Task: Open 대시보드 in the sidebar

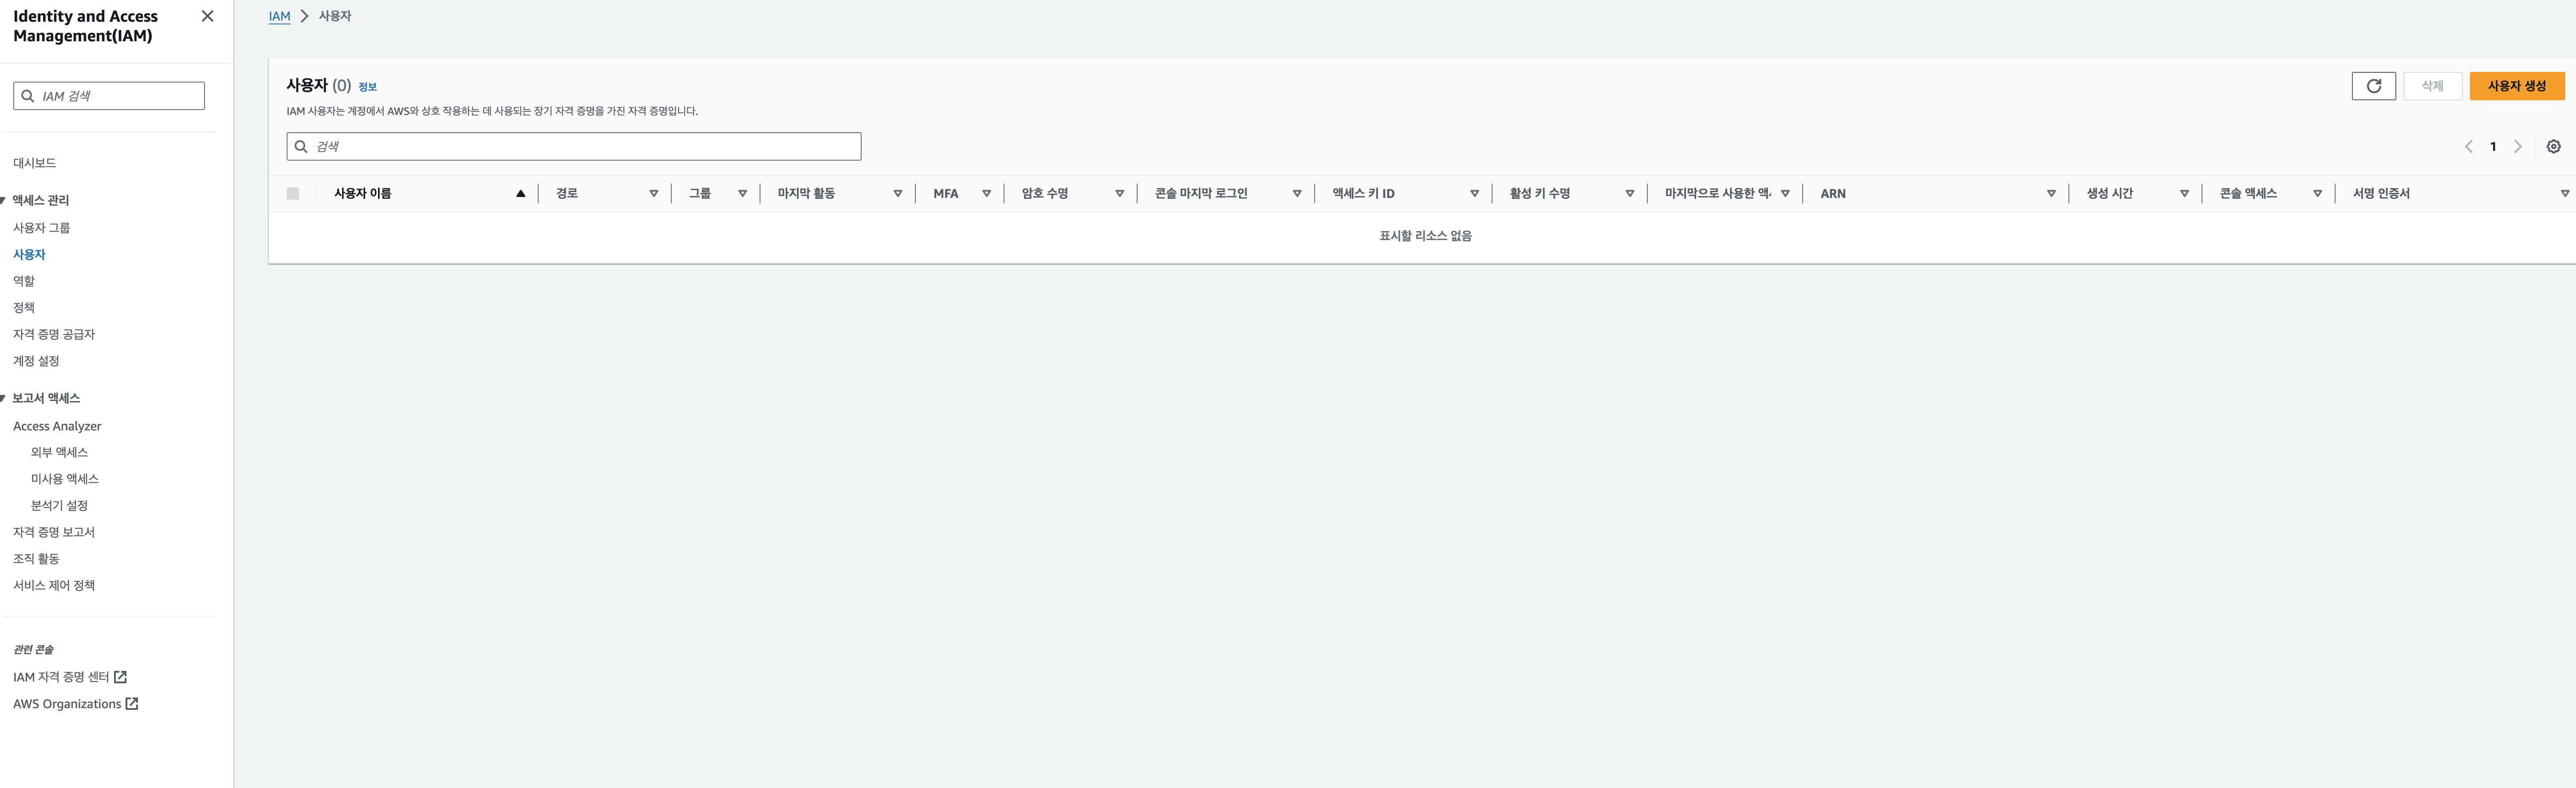Action: coord(35,163)
